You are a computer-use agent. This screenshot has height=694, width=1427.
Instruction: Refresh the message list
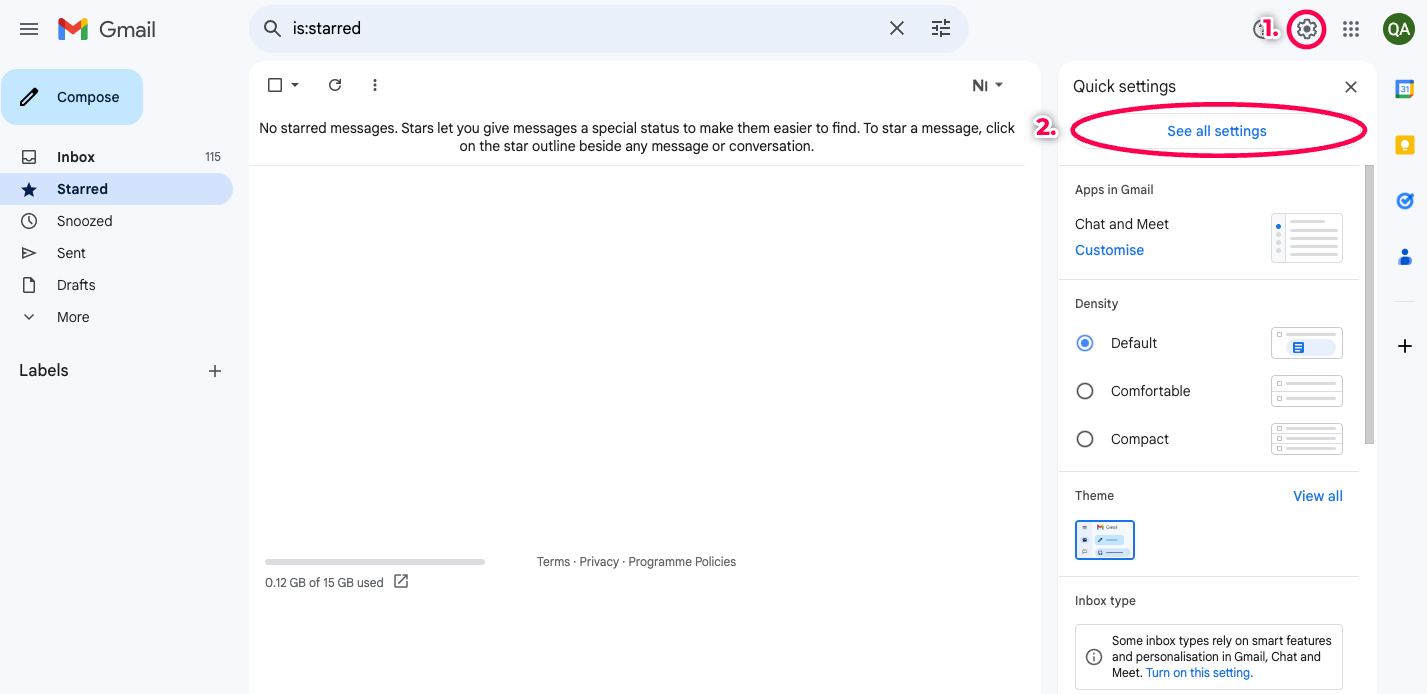pyautogui.click(x=335, y=85)
